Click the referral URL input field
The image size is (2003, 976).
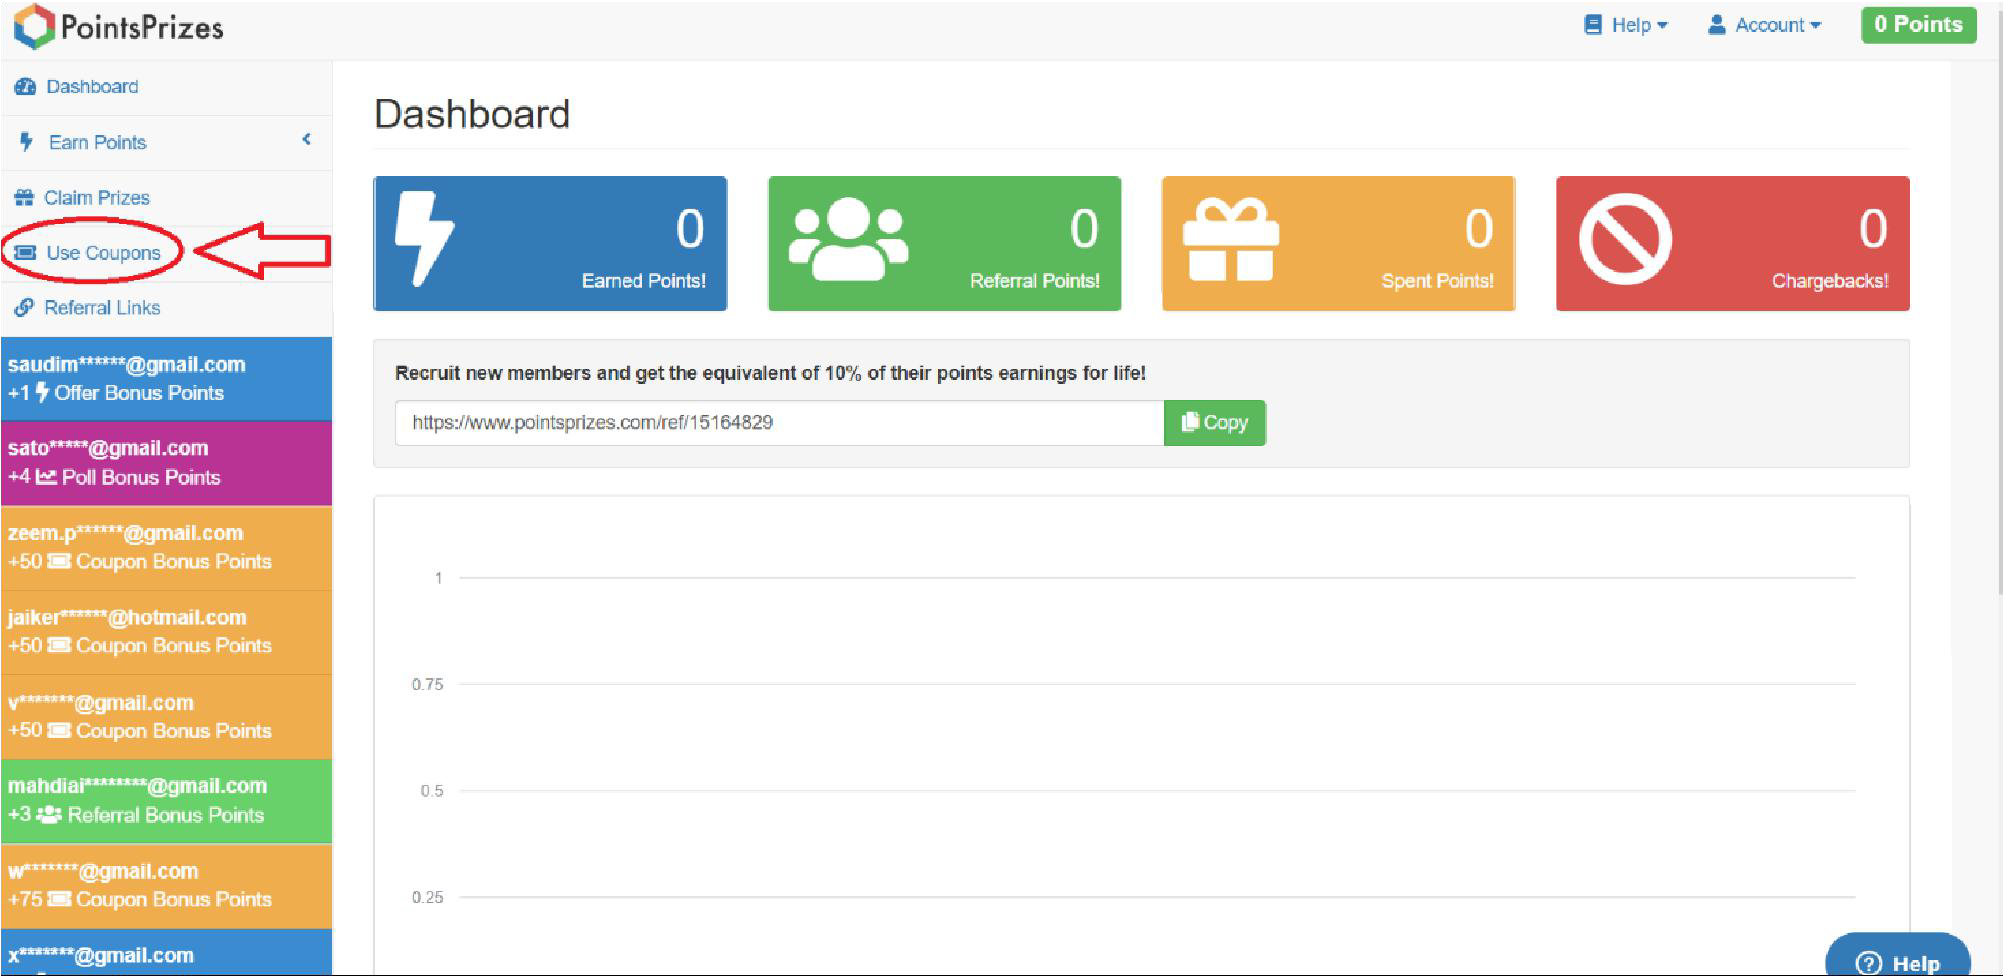point(779,422)
